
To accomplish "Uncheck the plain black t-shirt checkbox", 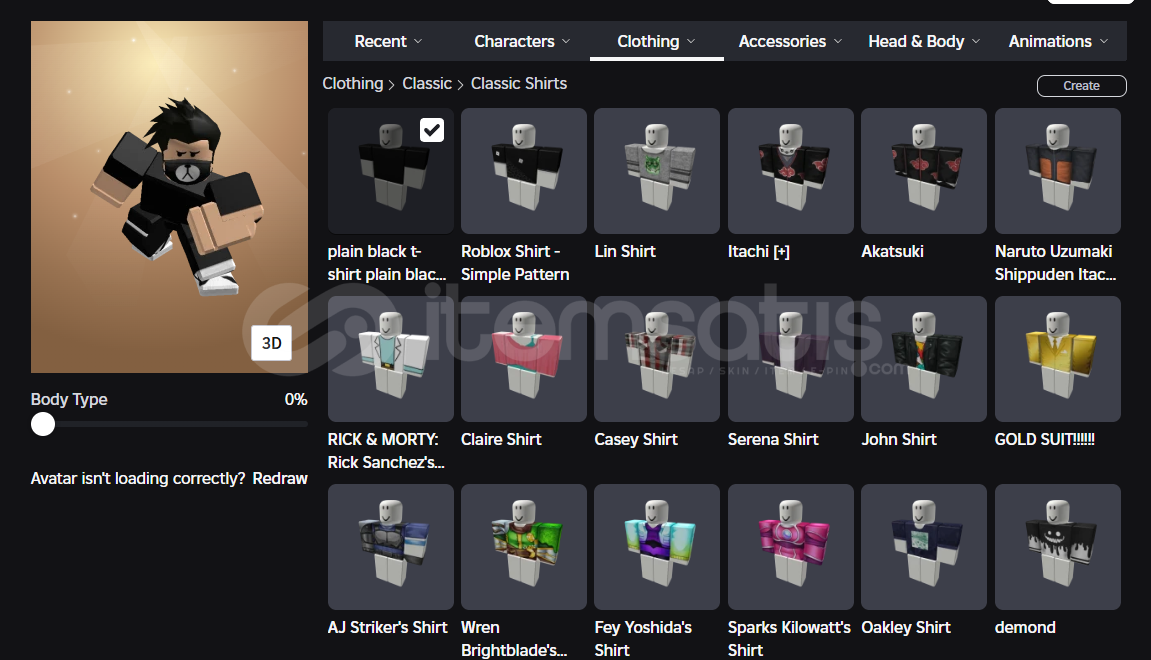I will point(432,130).
